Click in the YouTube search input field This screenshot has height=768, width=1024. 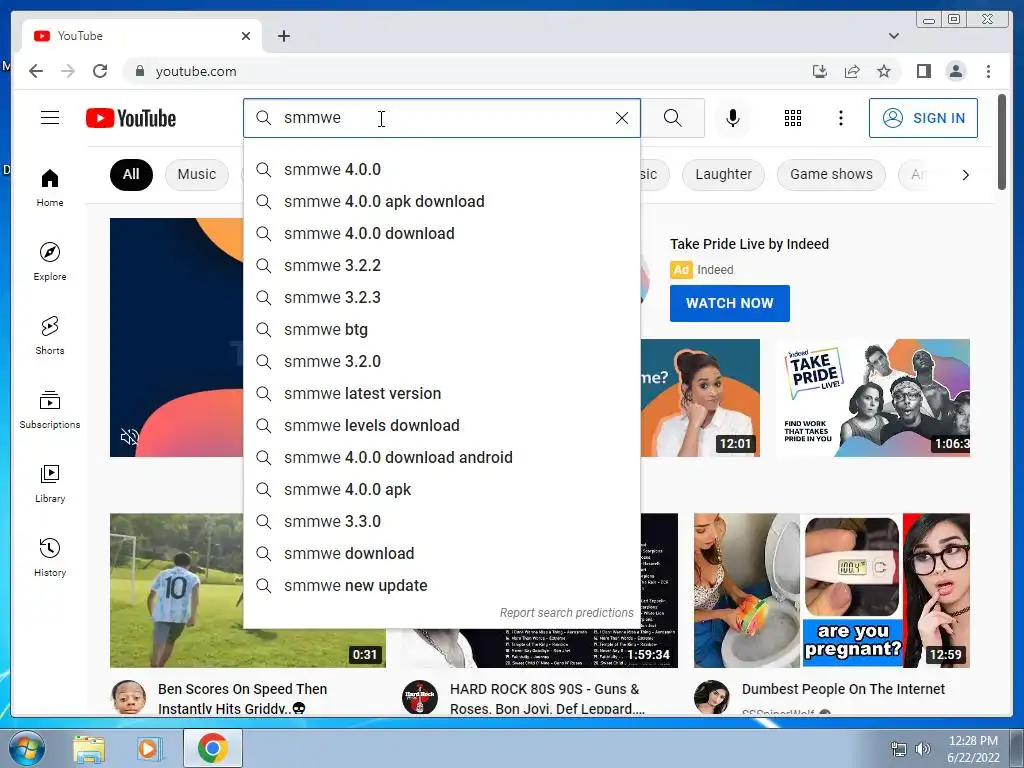(444, 118)
